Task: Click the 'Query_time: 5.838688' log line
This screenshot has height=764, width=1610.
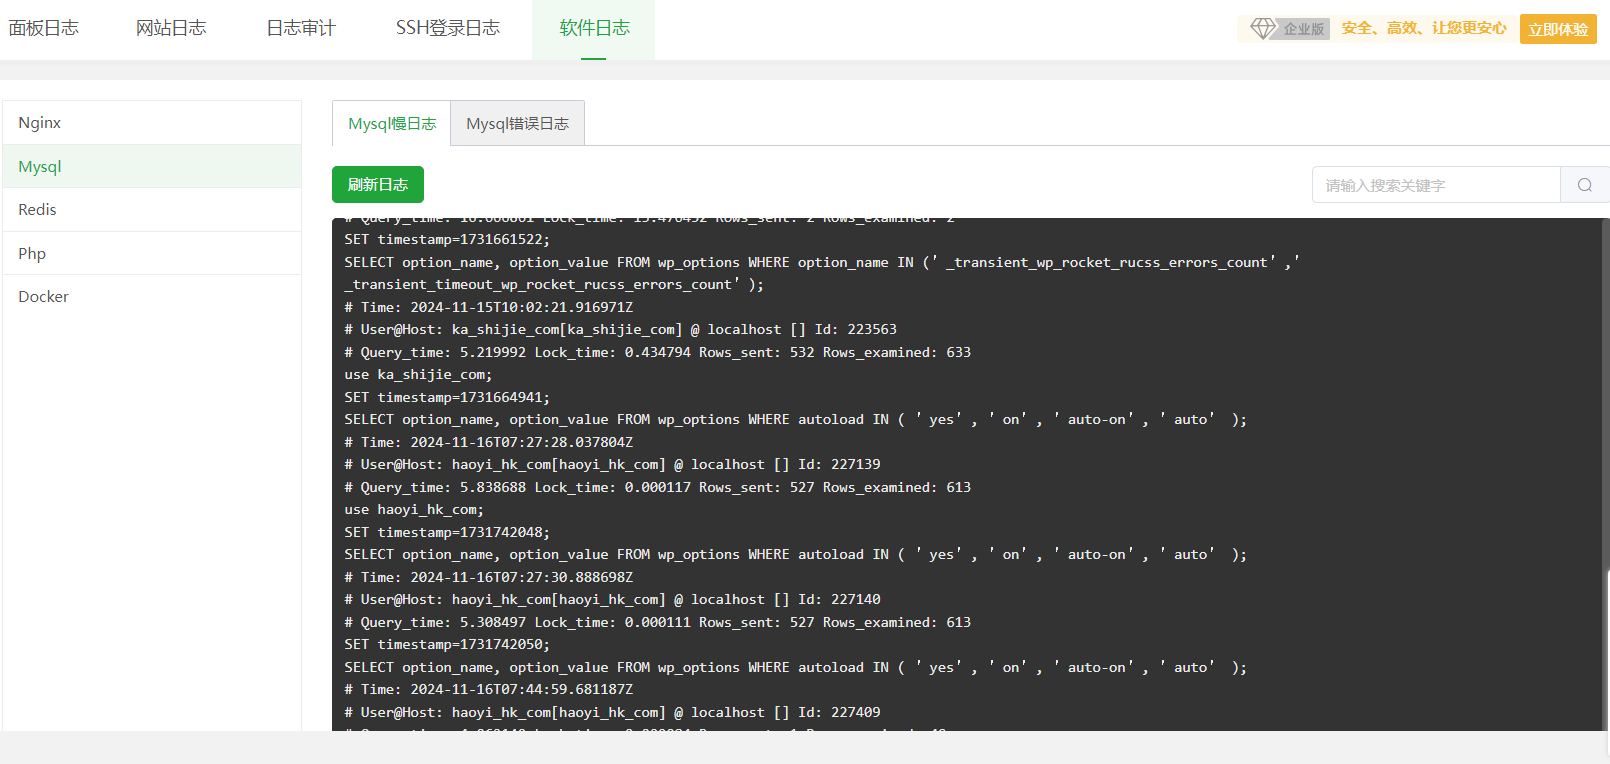Action: (x=657, y=487)
